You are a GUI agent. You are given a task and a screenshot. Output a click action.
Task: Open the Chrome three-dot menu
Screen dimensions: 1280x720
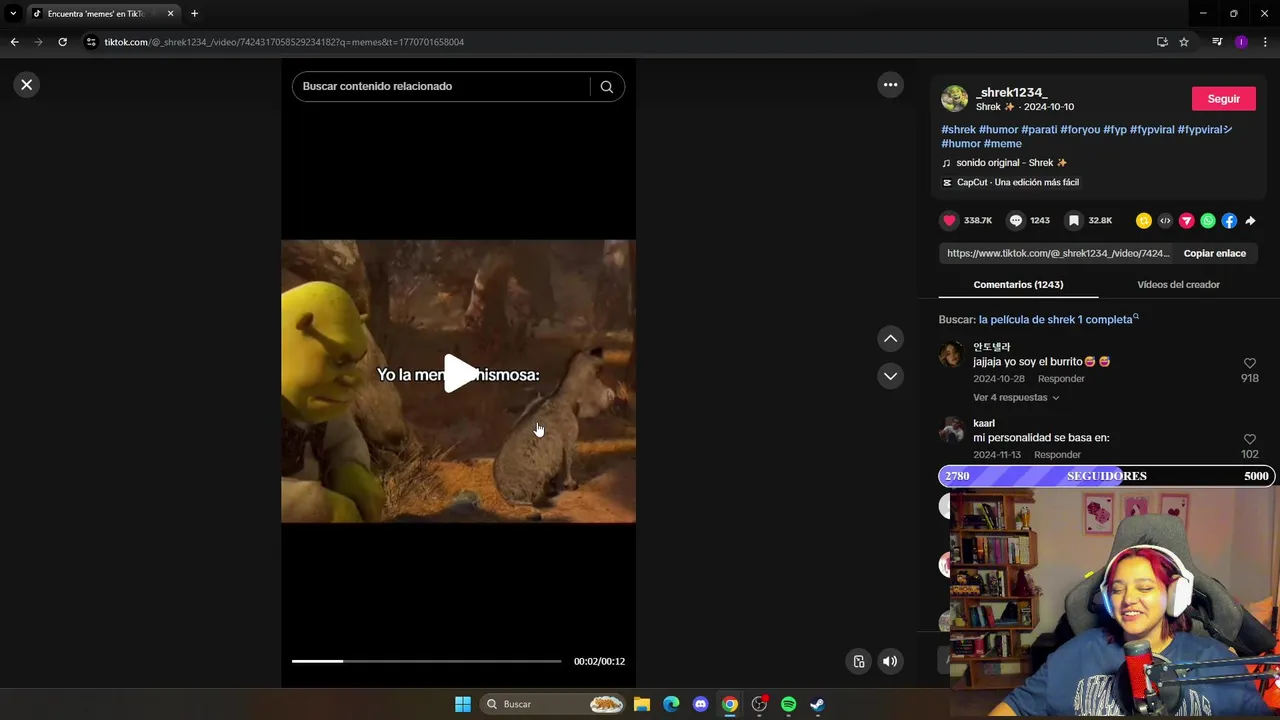1265,42
